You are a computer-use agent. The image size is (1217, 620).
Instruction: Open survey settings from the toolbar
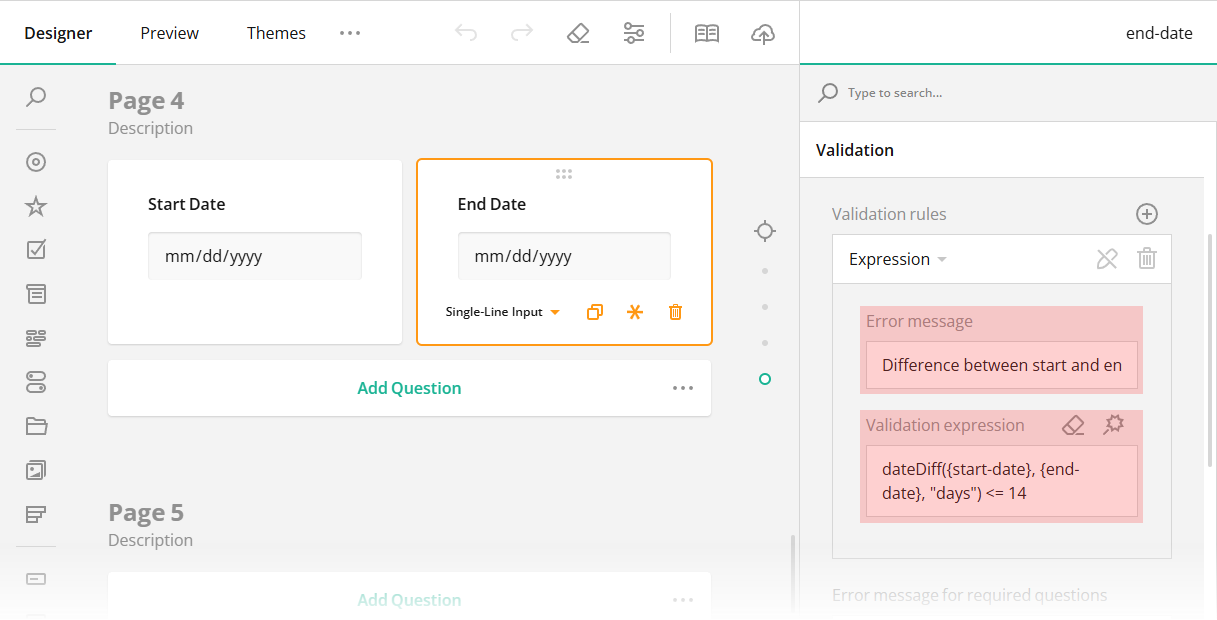pos(633,32)
